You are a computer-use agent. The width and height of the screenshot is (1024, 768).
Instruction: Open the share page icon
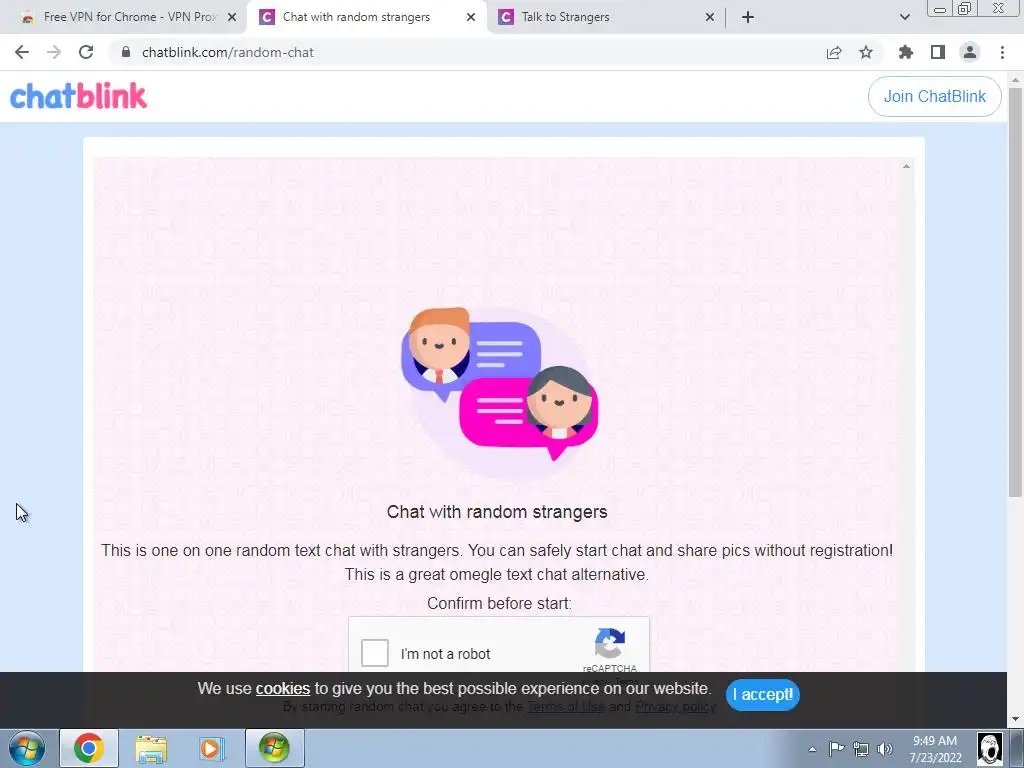tap(834, 52)
